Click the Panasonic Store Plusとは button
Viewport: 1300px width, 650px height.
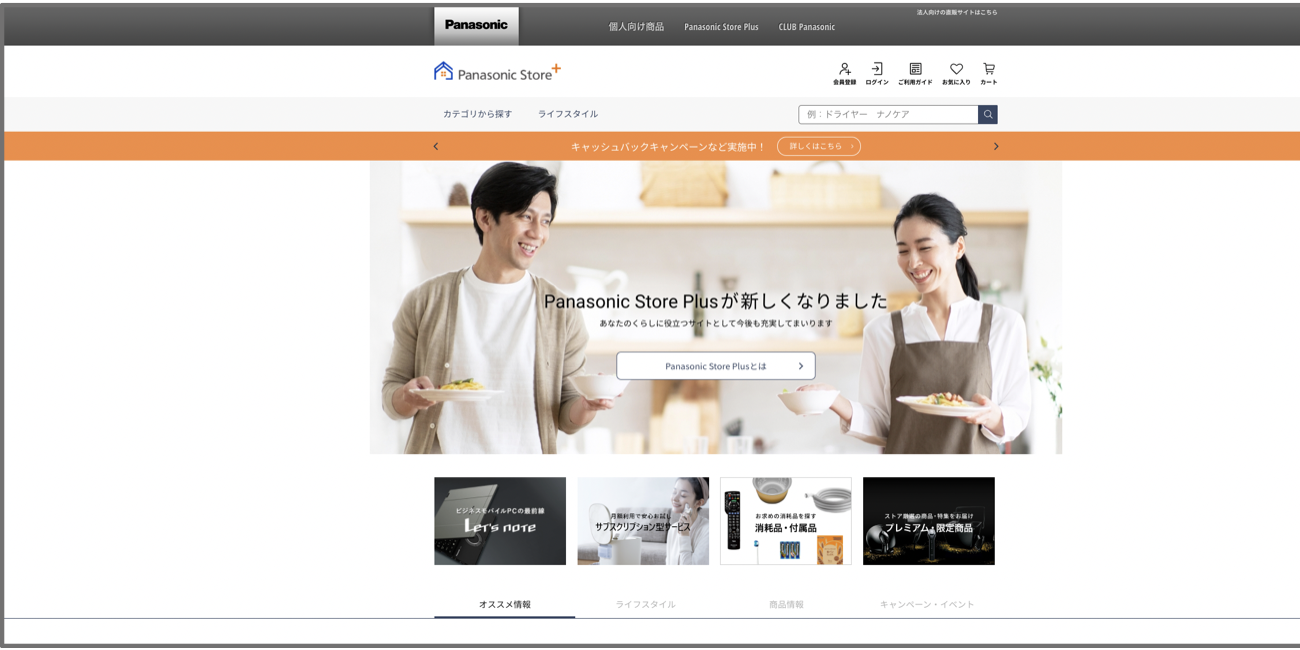tap(716, 366)
